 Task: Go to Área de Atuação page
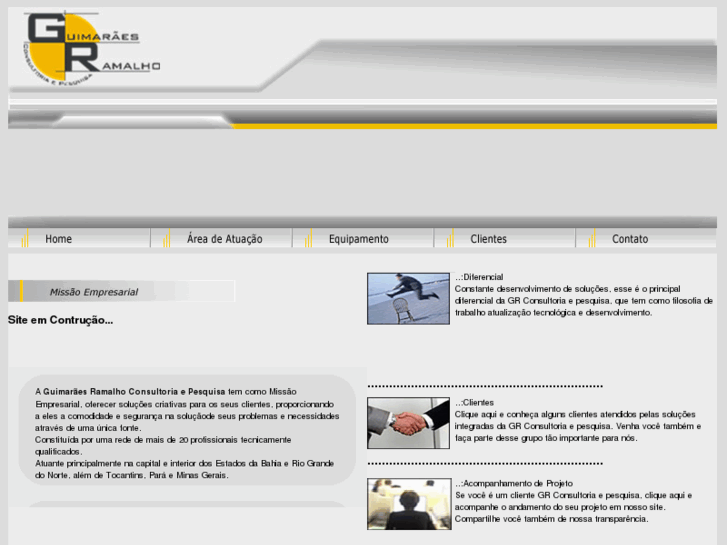pyautogui.click(x=224, y=239)
